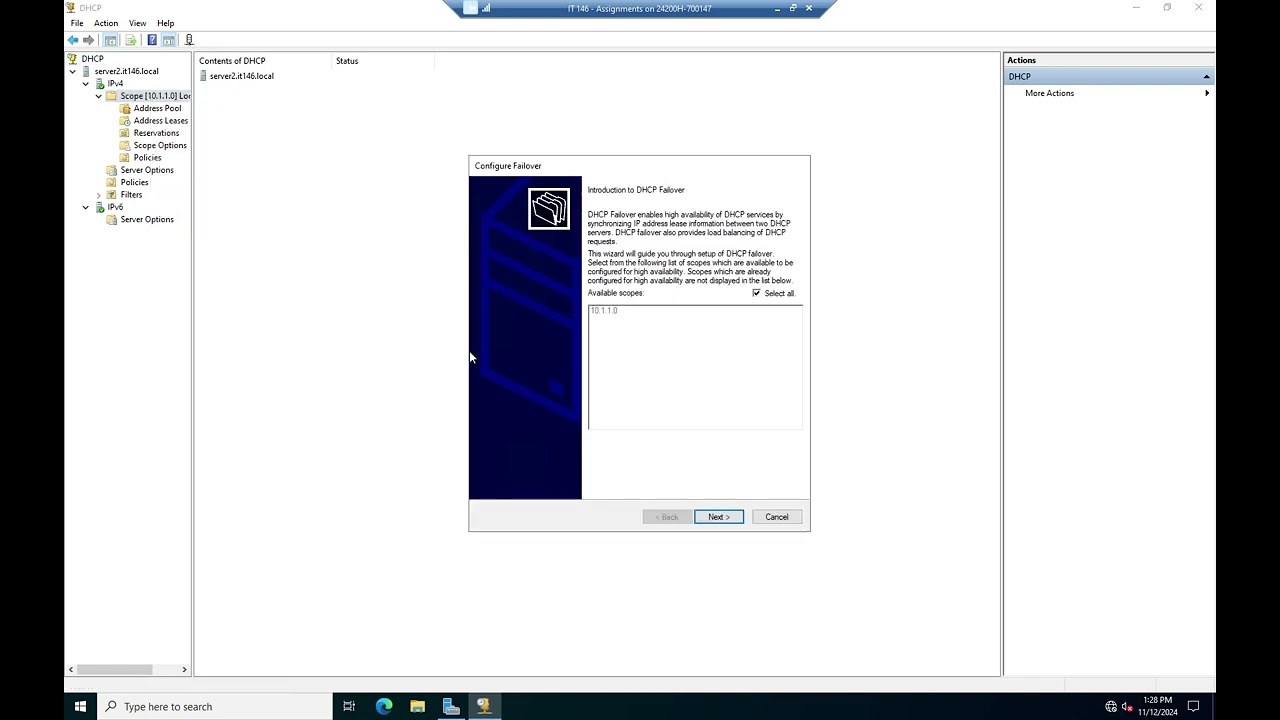1280x720 pixels.
Task: Select server2.it146.local in contents list
Action: click(x=242, y=76)
